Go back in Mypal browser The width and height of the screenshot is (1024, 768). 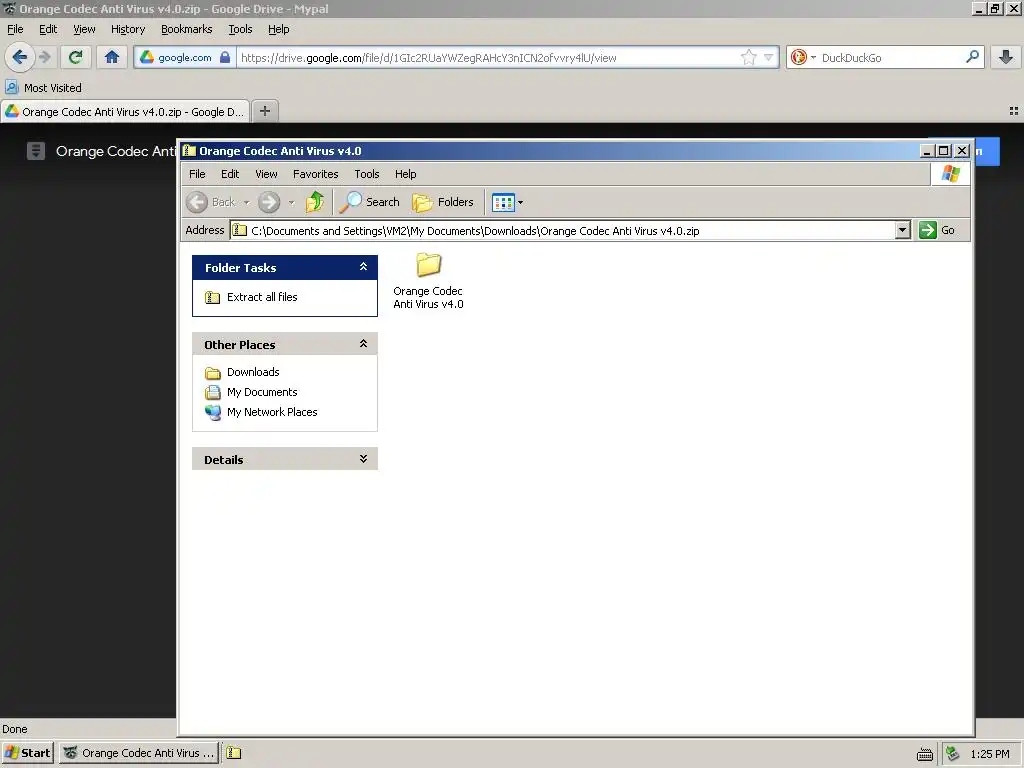20,57
